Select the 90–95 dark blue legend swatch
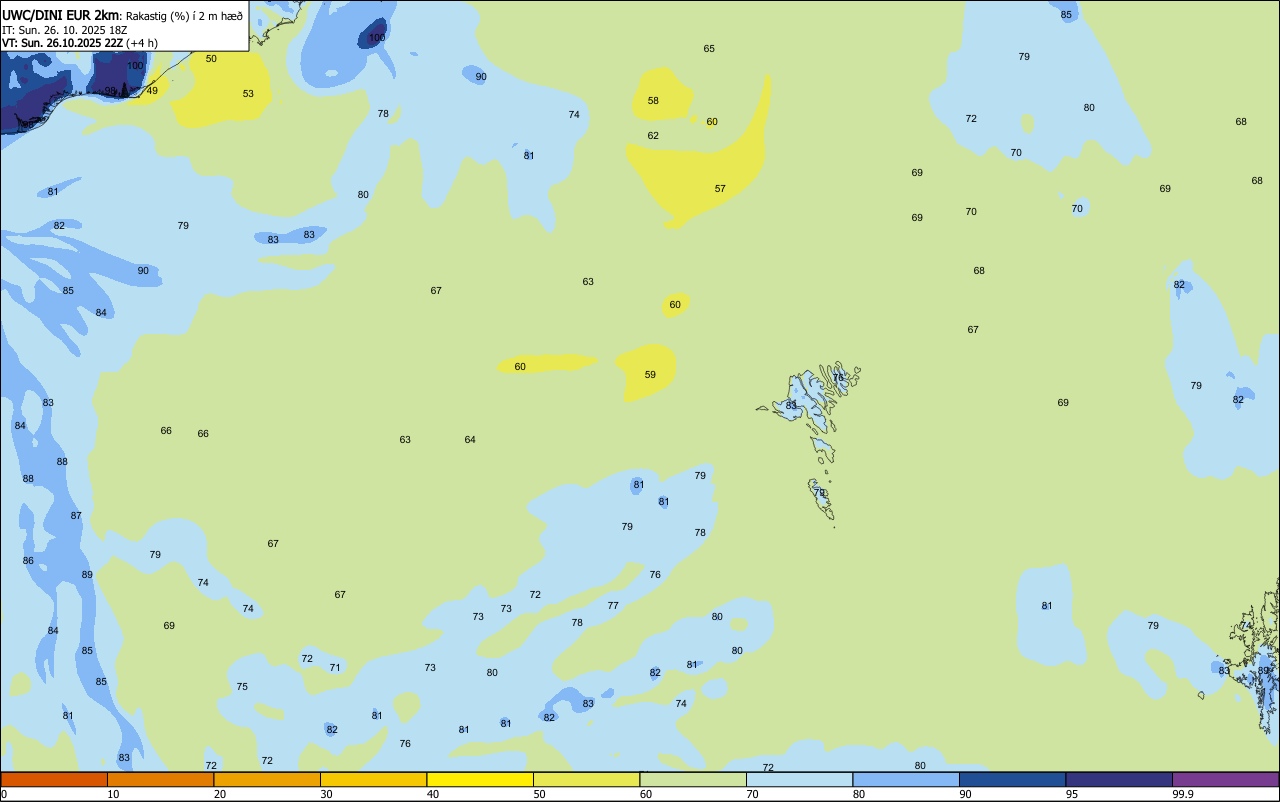 point(1012,779)
